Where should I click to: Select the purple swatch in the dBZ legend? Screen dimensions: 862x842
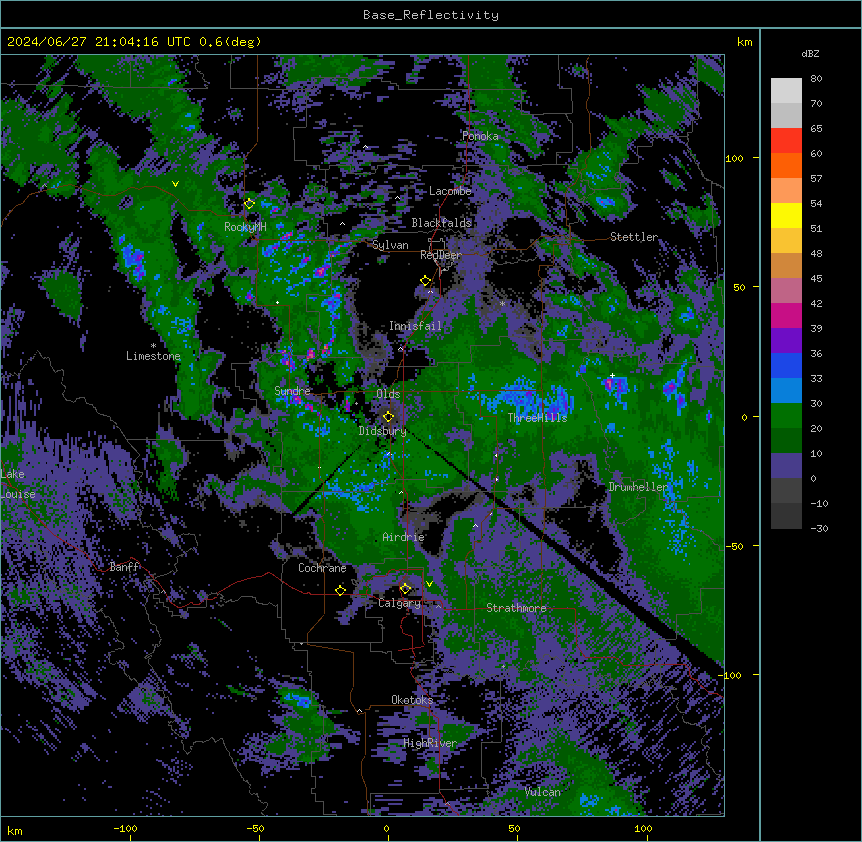coord(786,341)
